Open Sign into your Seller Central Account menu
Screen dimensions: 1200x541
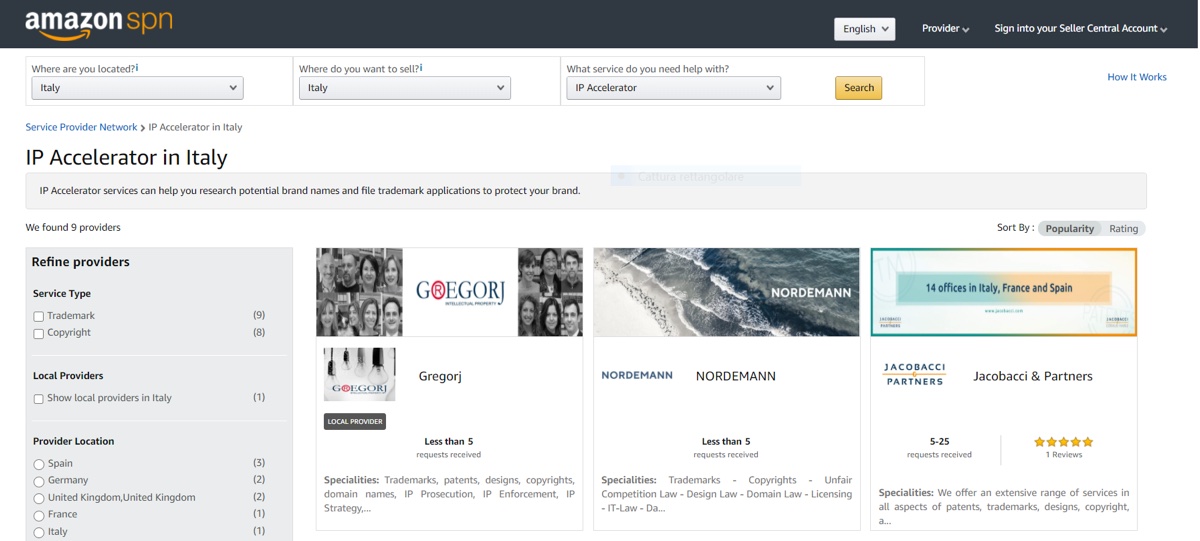(x=1080, y=29)
